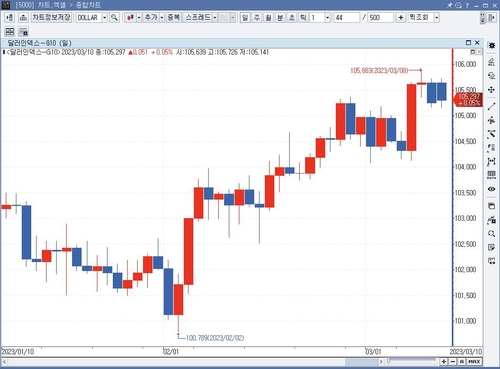500x369 pixels.
Task: Click the total count field showing 500
Action: point(380,17)
